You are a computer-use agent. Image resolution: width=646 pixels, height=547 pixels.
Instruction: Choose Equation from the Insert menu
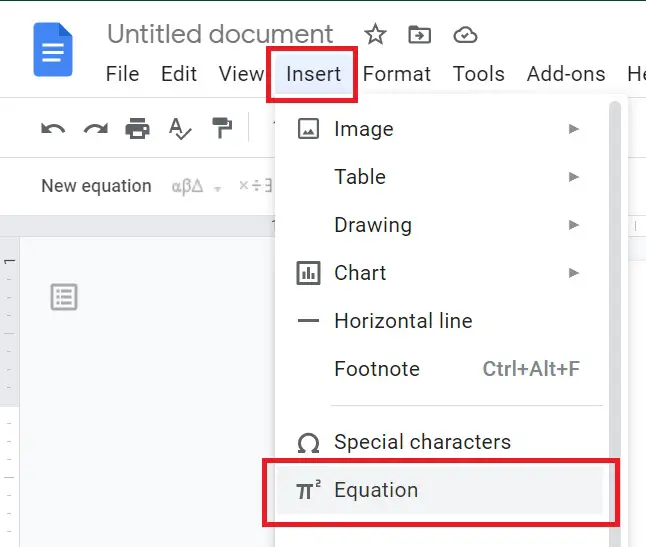tap(440, 490)
